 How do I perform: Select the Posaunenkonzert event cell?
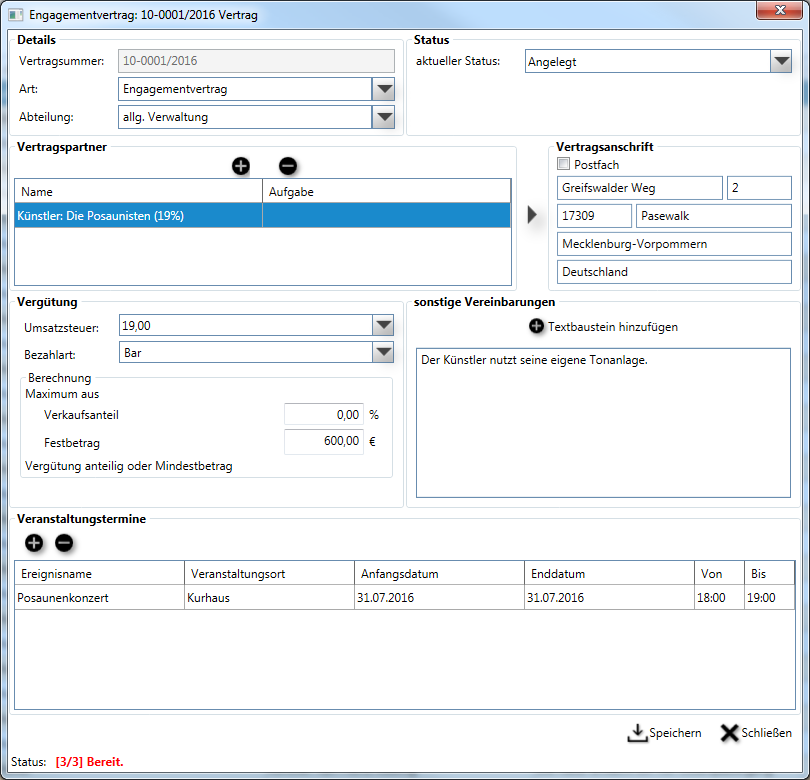(99, 598)
